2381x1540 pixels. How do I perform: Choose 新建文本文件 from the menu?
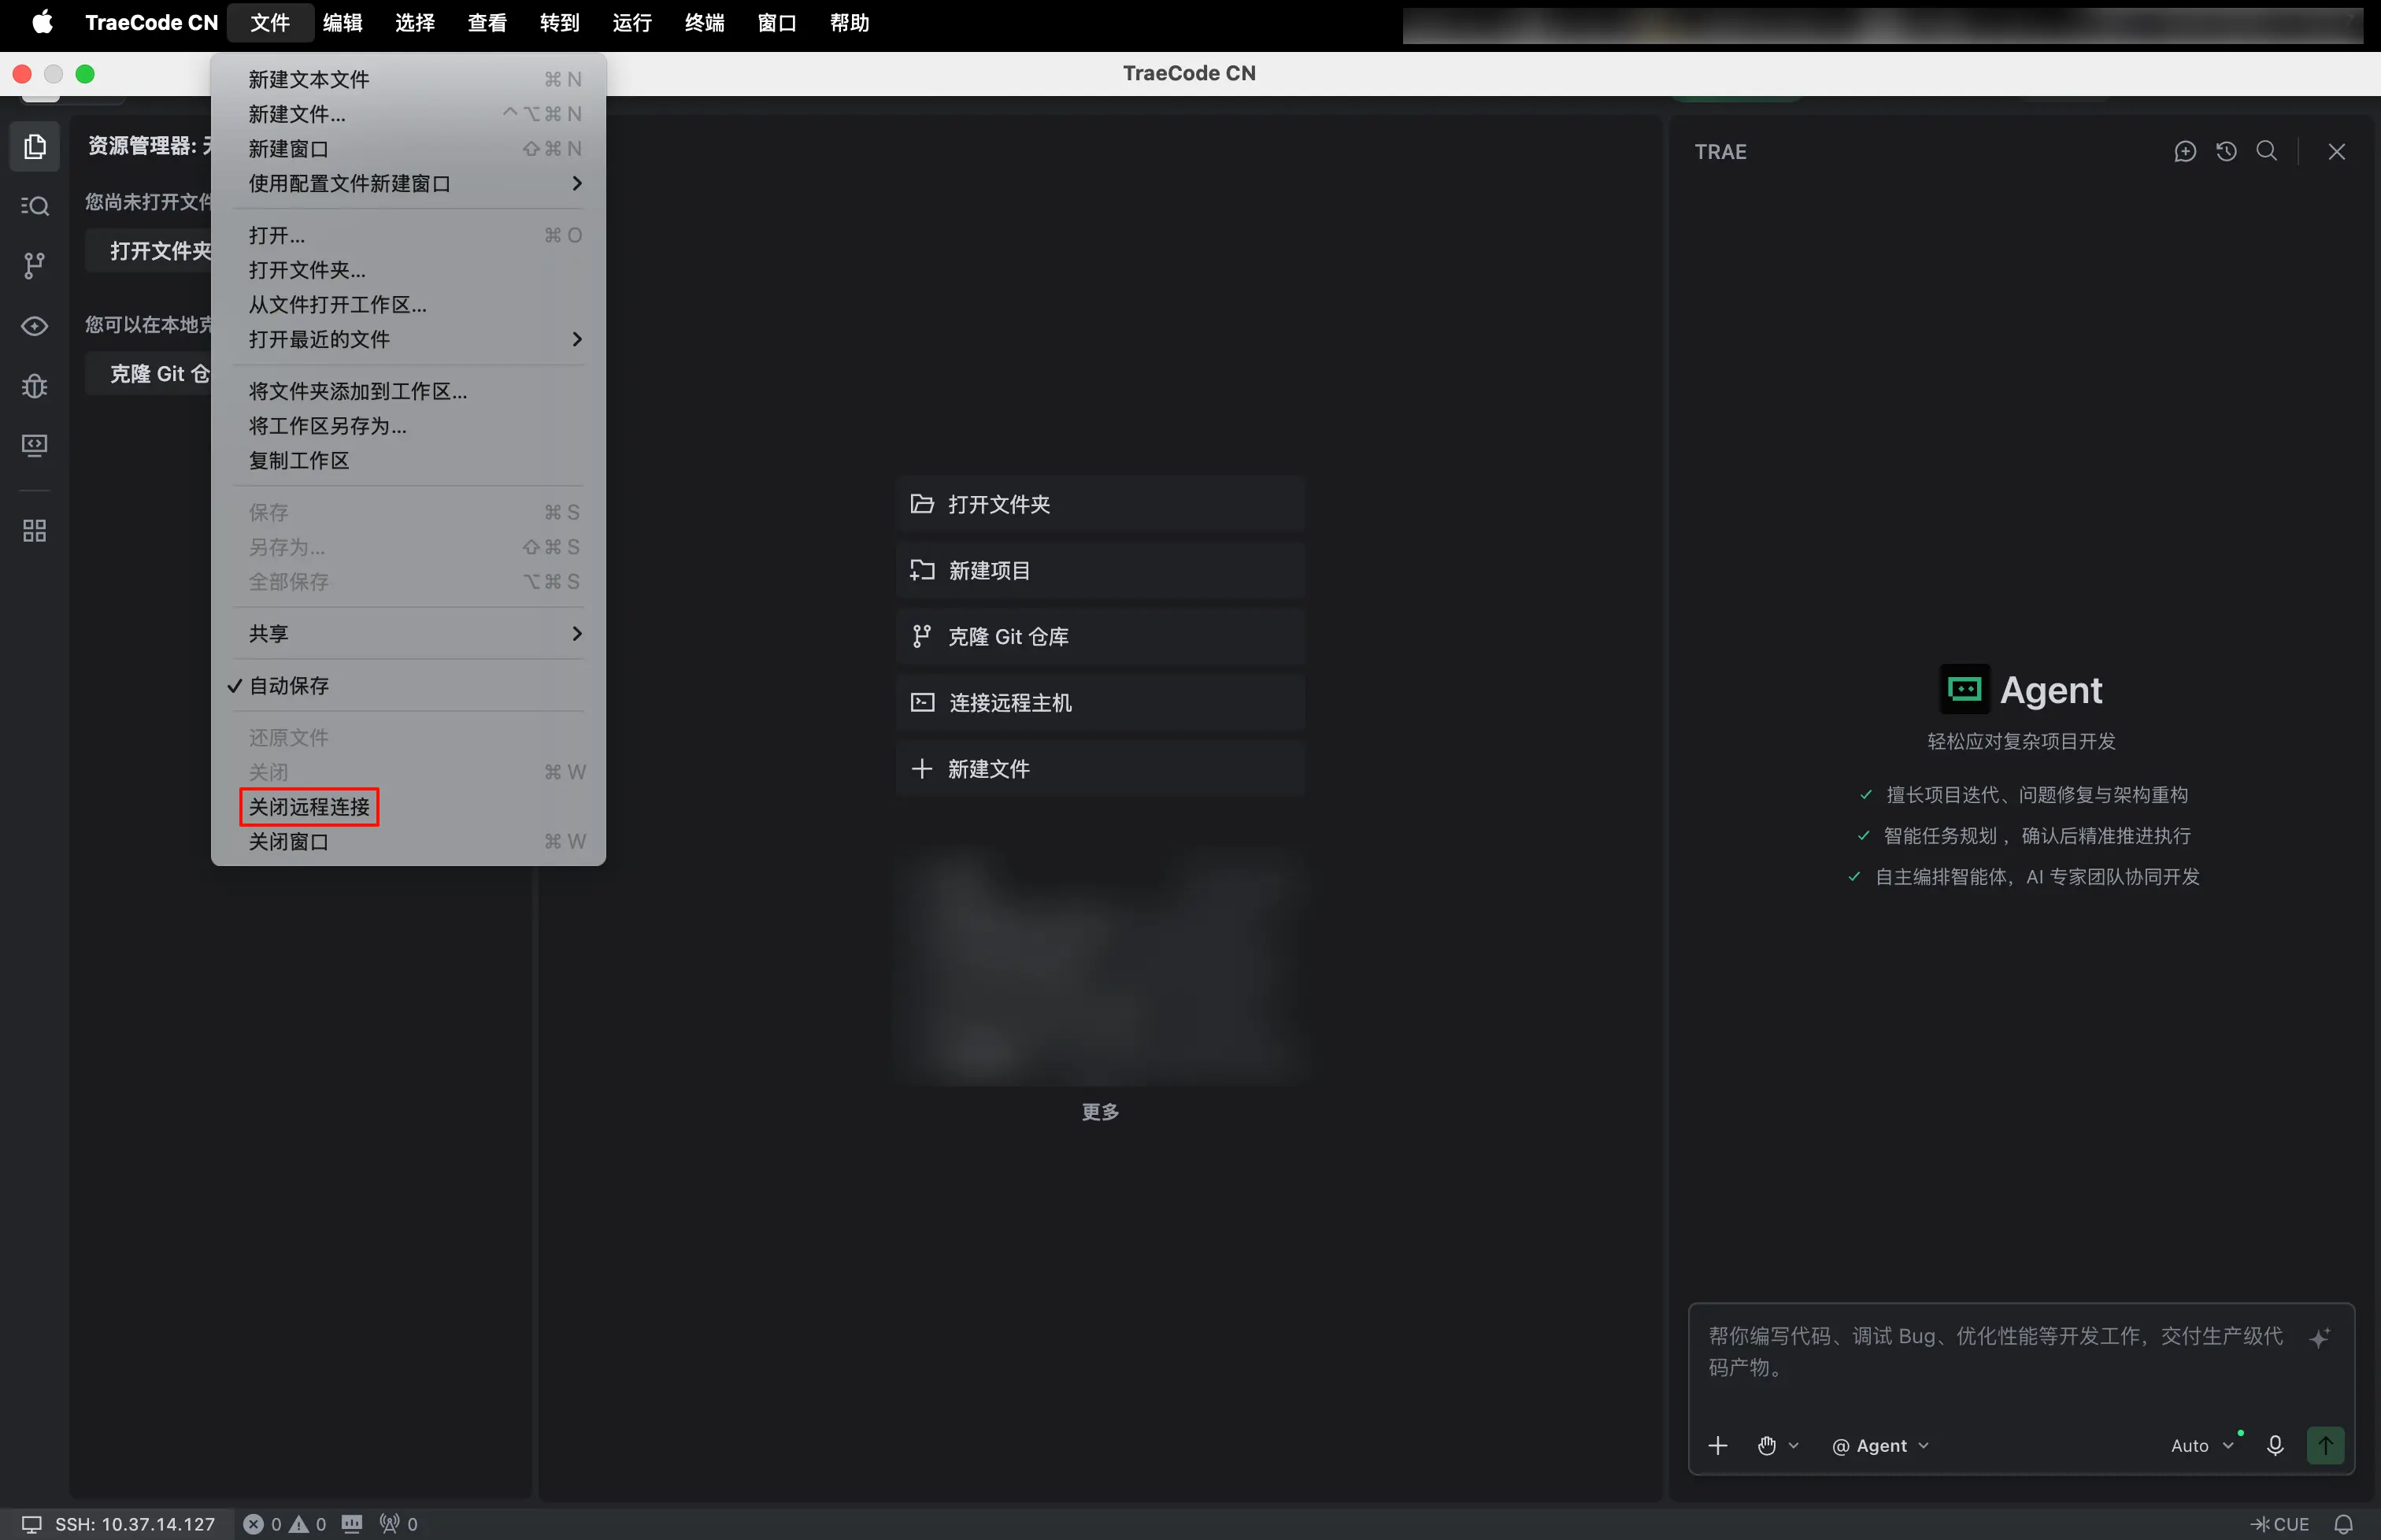click(x=408, y=80)
